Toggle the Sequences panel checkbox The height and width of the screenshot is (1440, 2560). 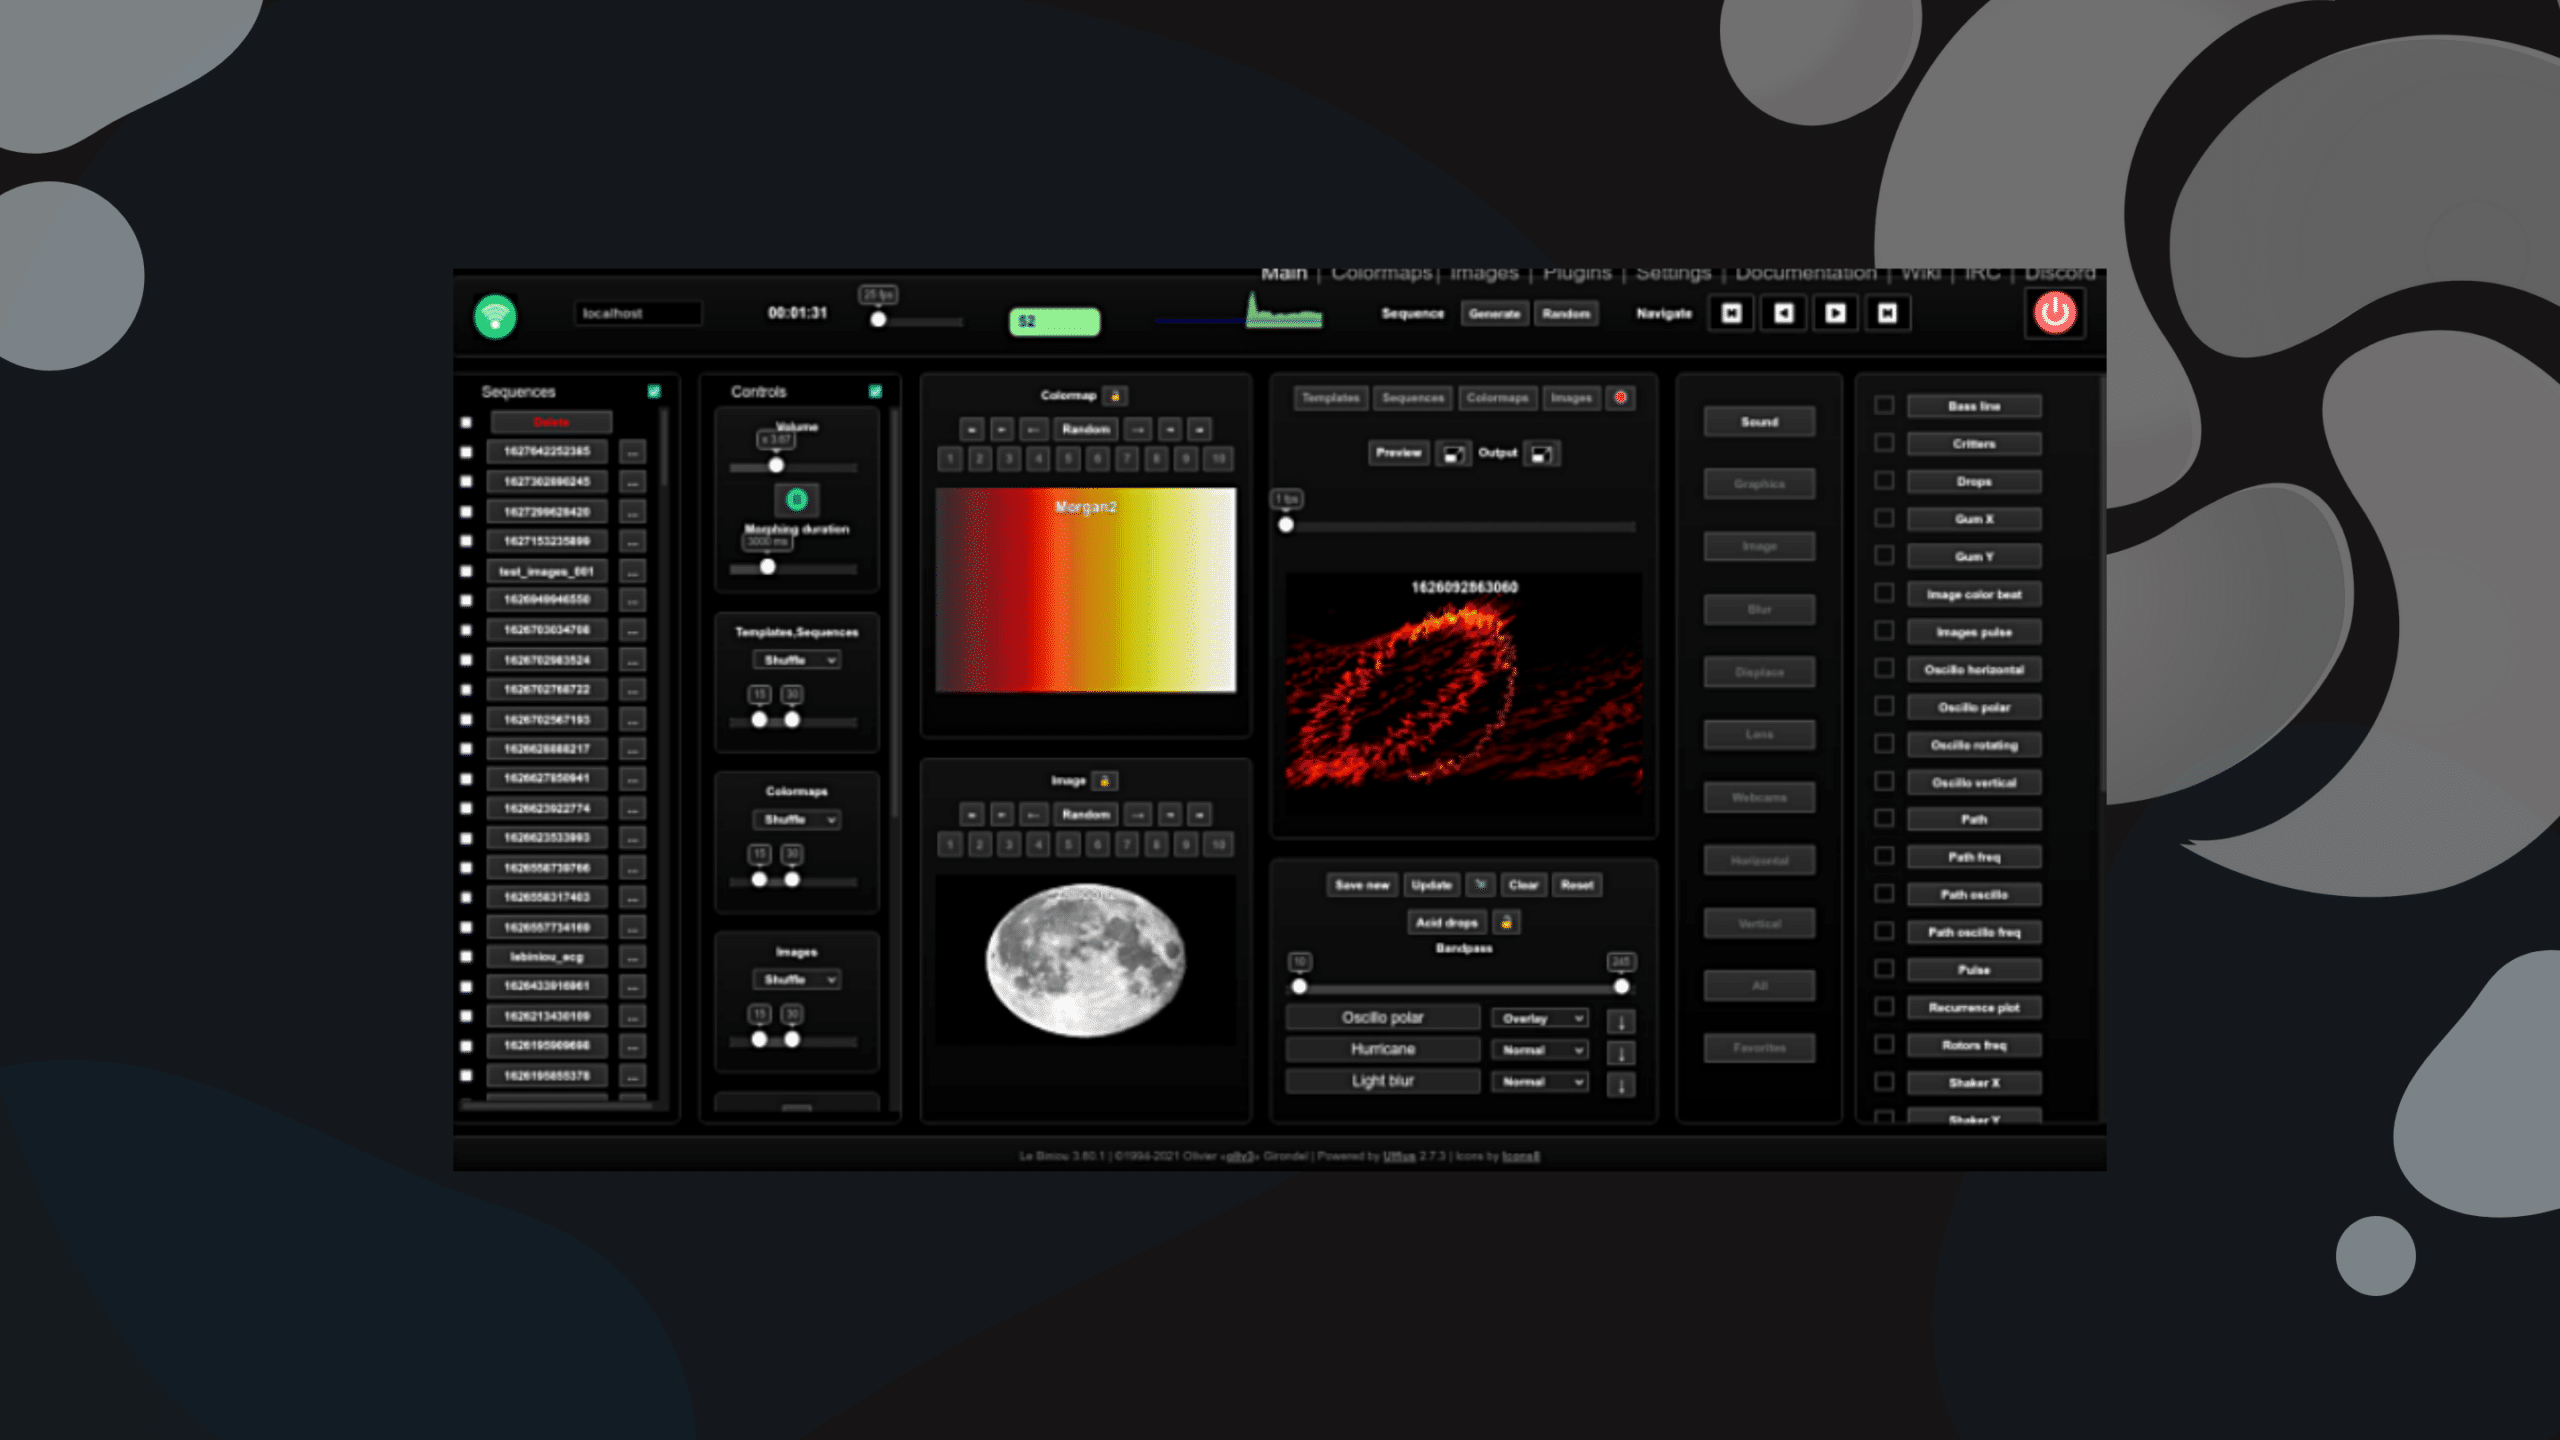pos(654,392)
